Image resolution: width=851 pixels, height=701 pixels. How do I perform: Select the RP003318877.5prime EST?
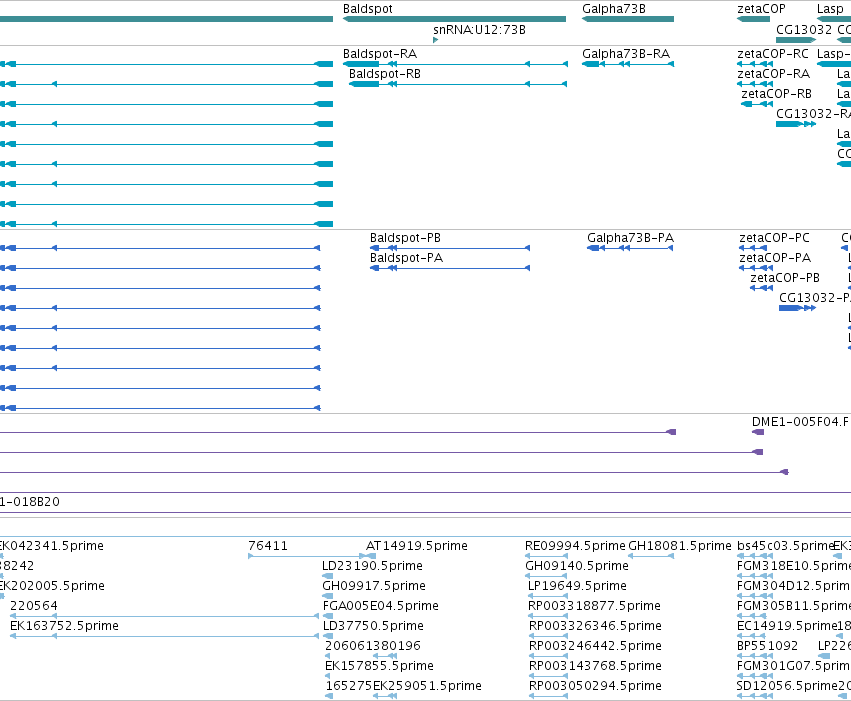(x=548, y=616)
